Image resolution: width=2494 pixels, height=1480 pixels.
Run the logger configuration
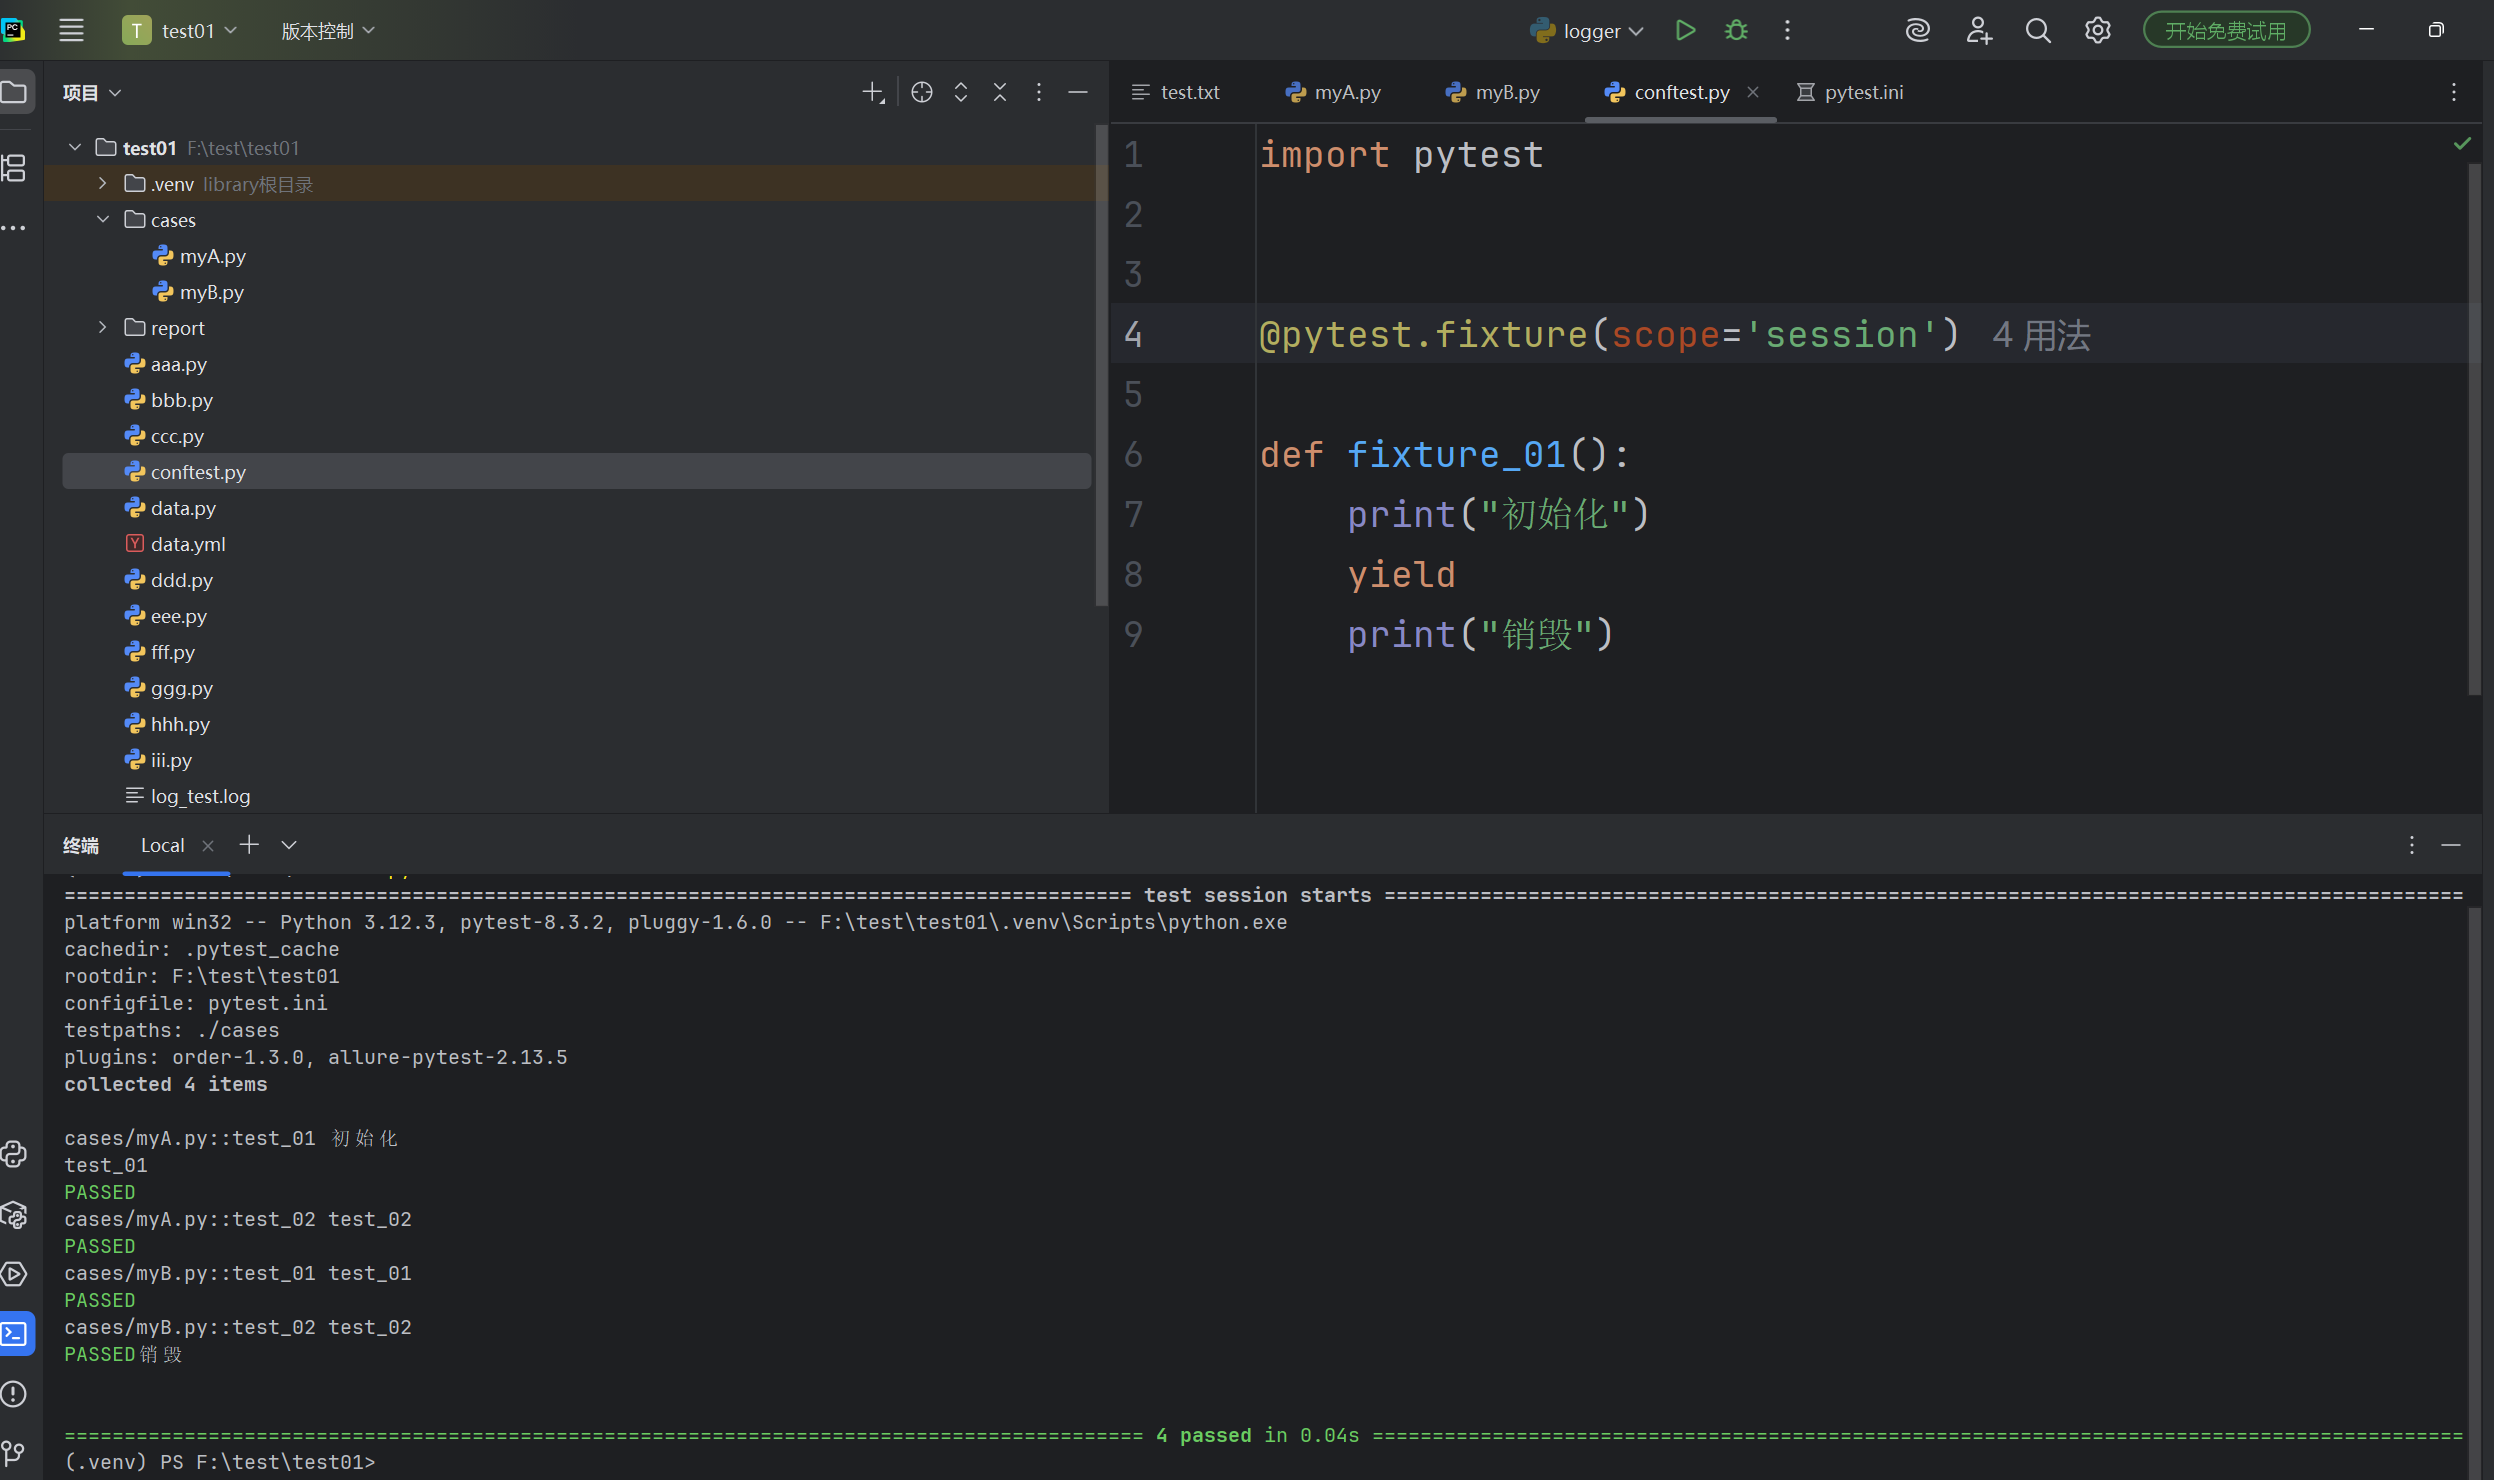(1685, 30)
